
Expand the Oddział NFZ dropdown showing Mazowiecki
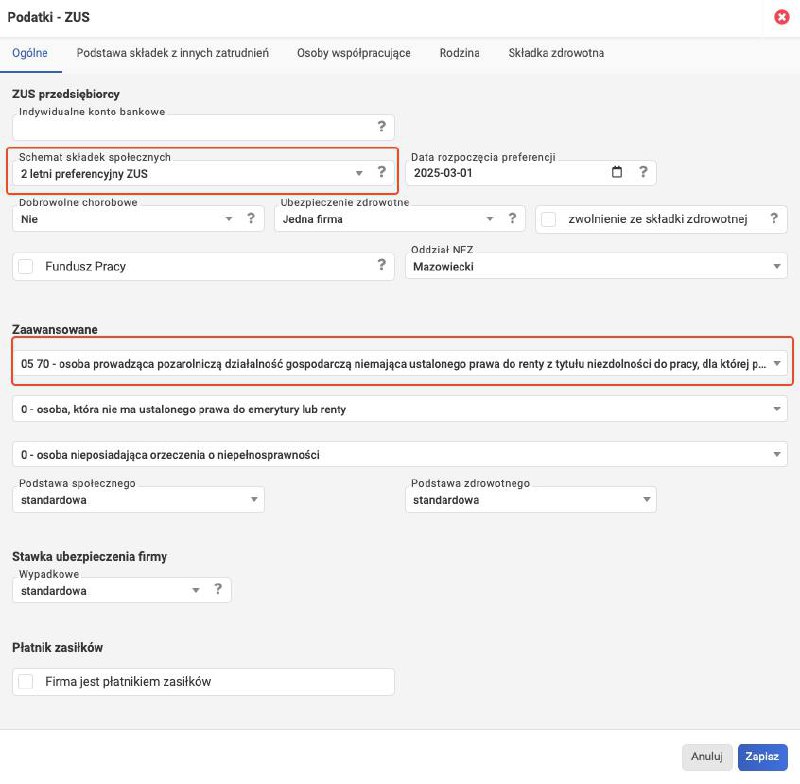[777, 266]
